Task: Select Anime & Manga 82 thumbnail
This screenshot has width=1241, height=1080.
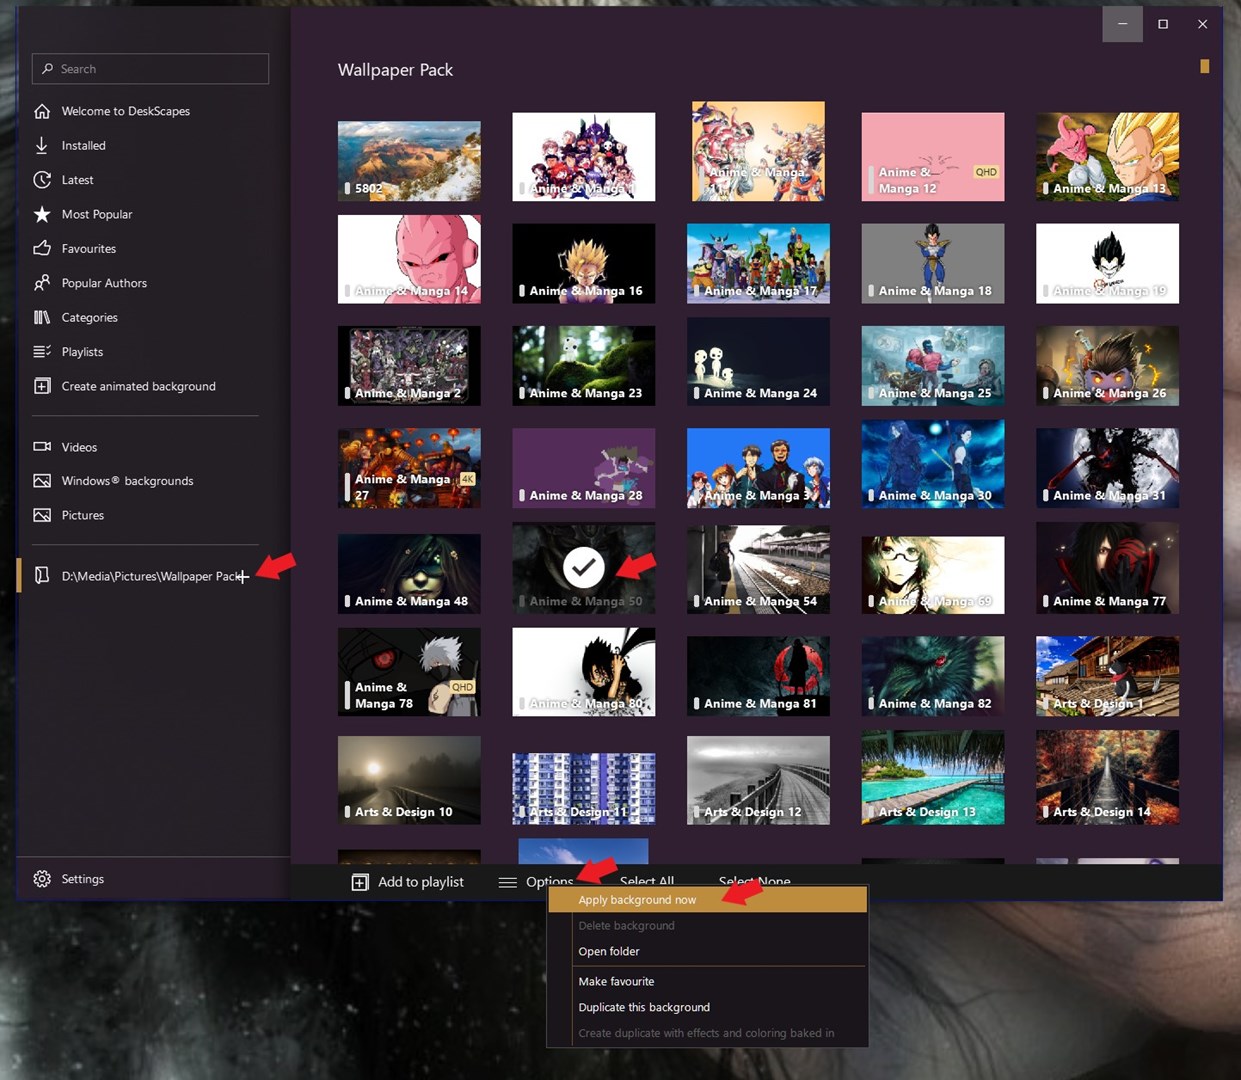Action: pos(933,676)
